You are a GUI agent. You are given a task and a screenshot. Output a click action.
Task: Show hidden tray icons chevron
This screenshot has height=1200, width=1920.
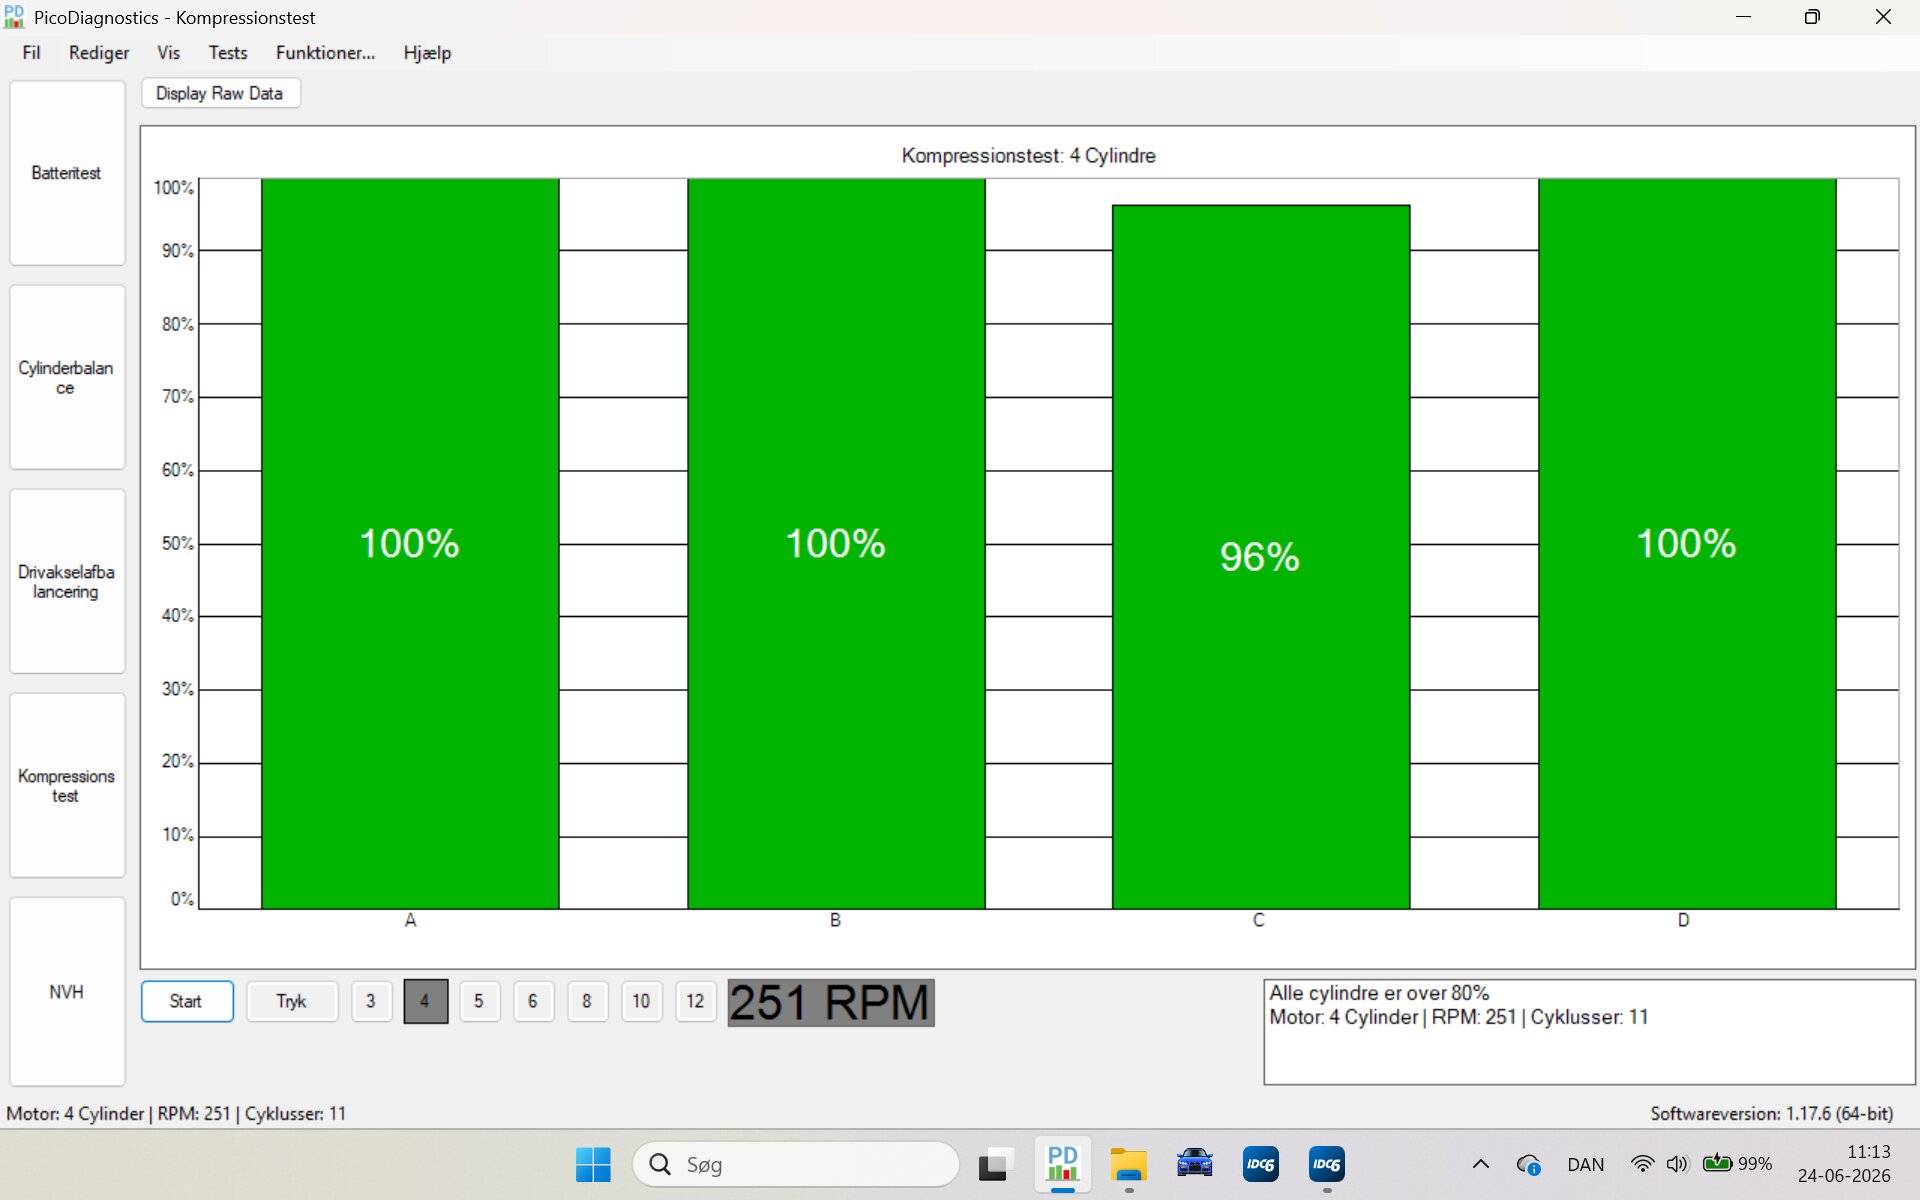pyautogui.click(x=1481, y=1164)
